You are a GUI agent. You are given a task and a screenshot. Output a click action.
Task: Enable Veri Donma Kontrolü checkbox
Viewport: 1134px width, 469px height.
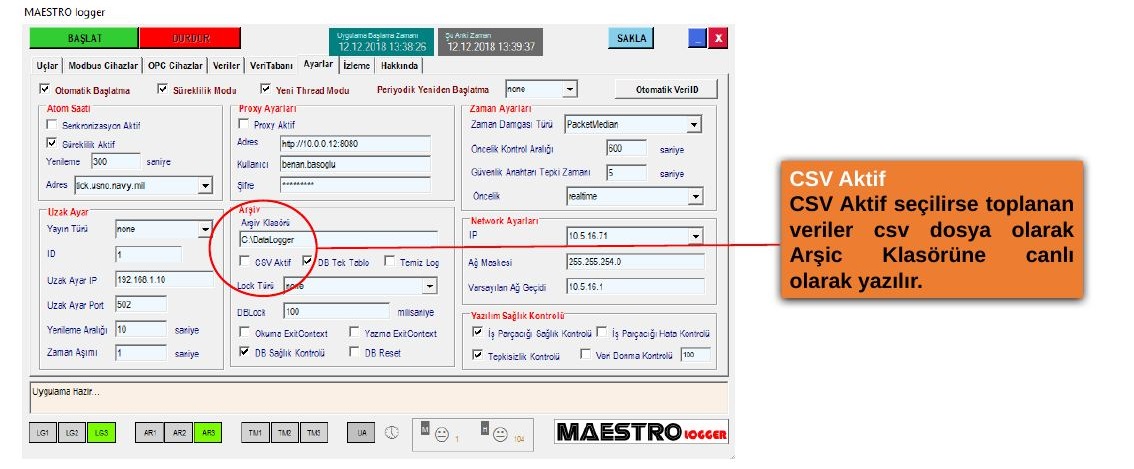tap(586, 355)
